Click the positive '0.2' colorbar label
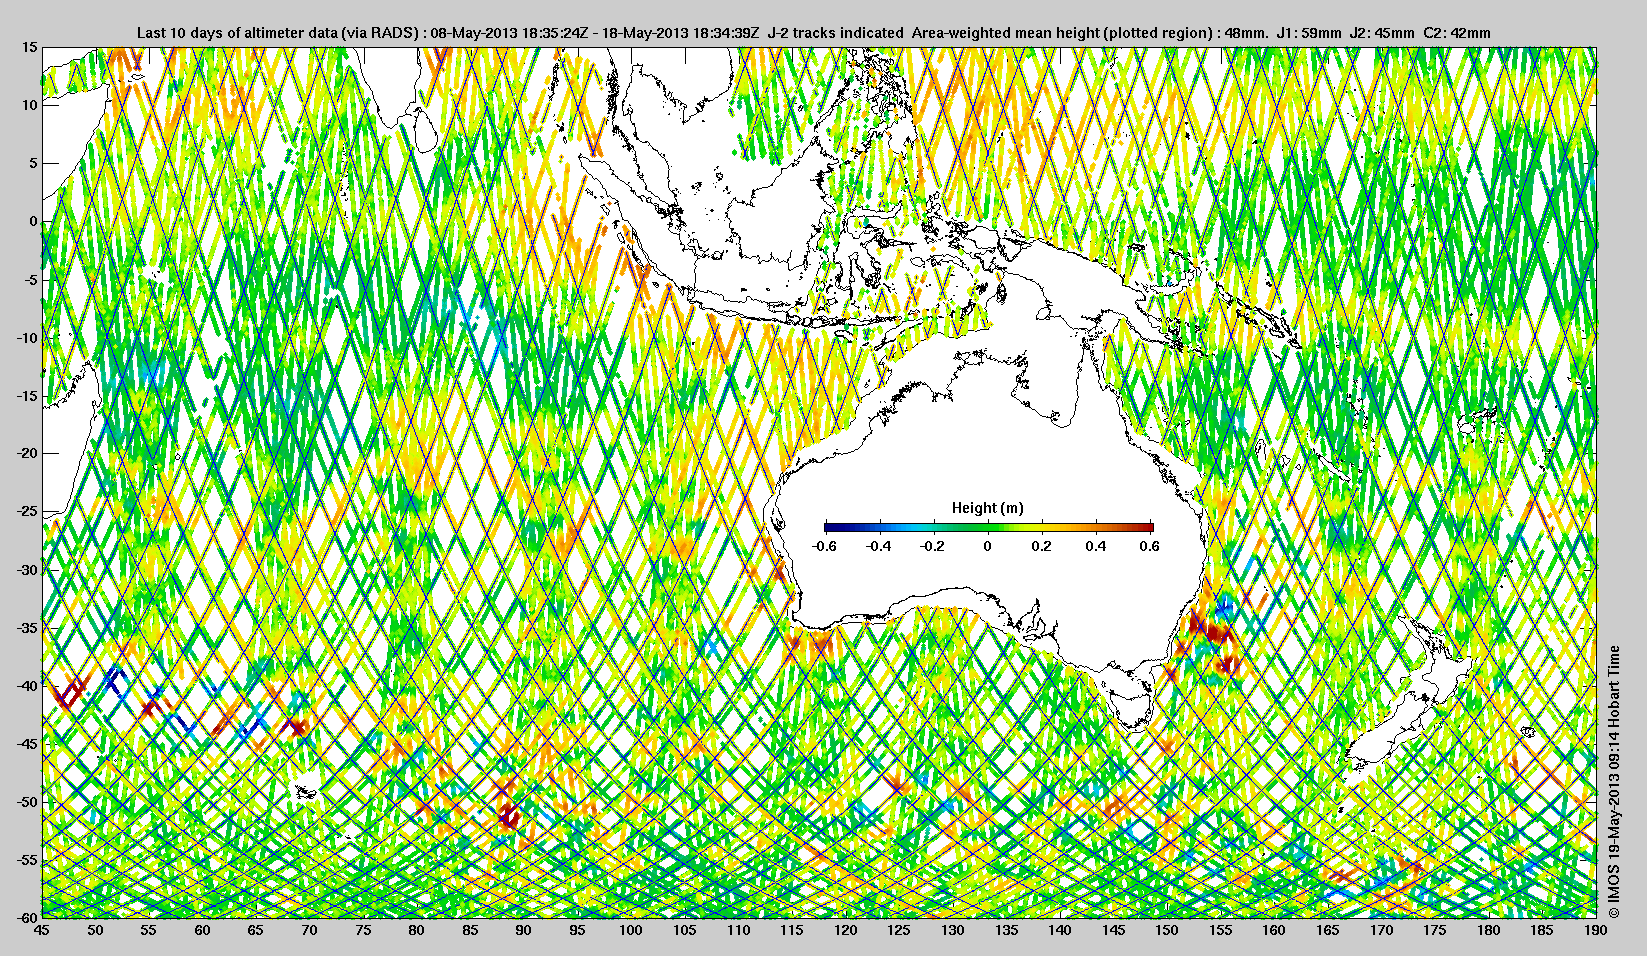Image resolution: width=1647 pixels, height=956 pixels. [x=1042, y=546]
